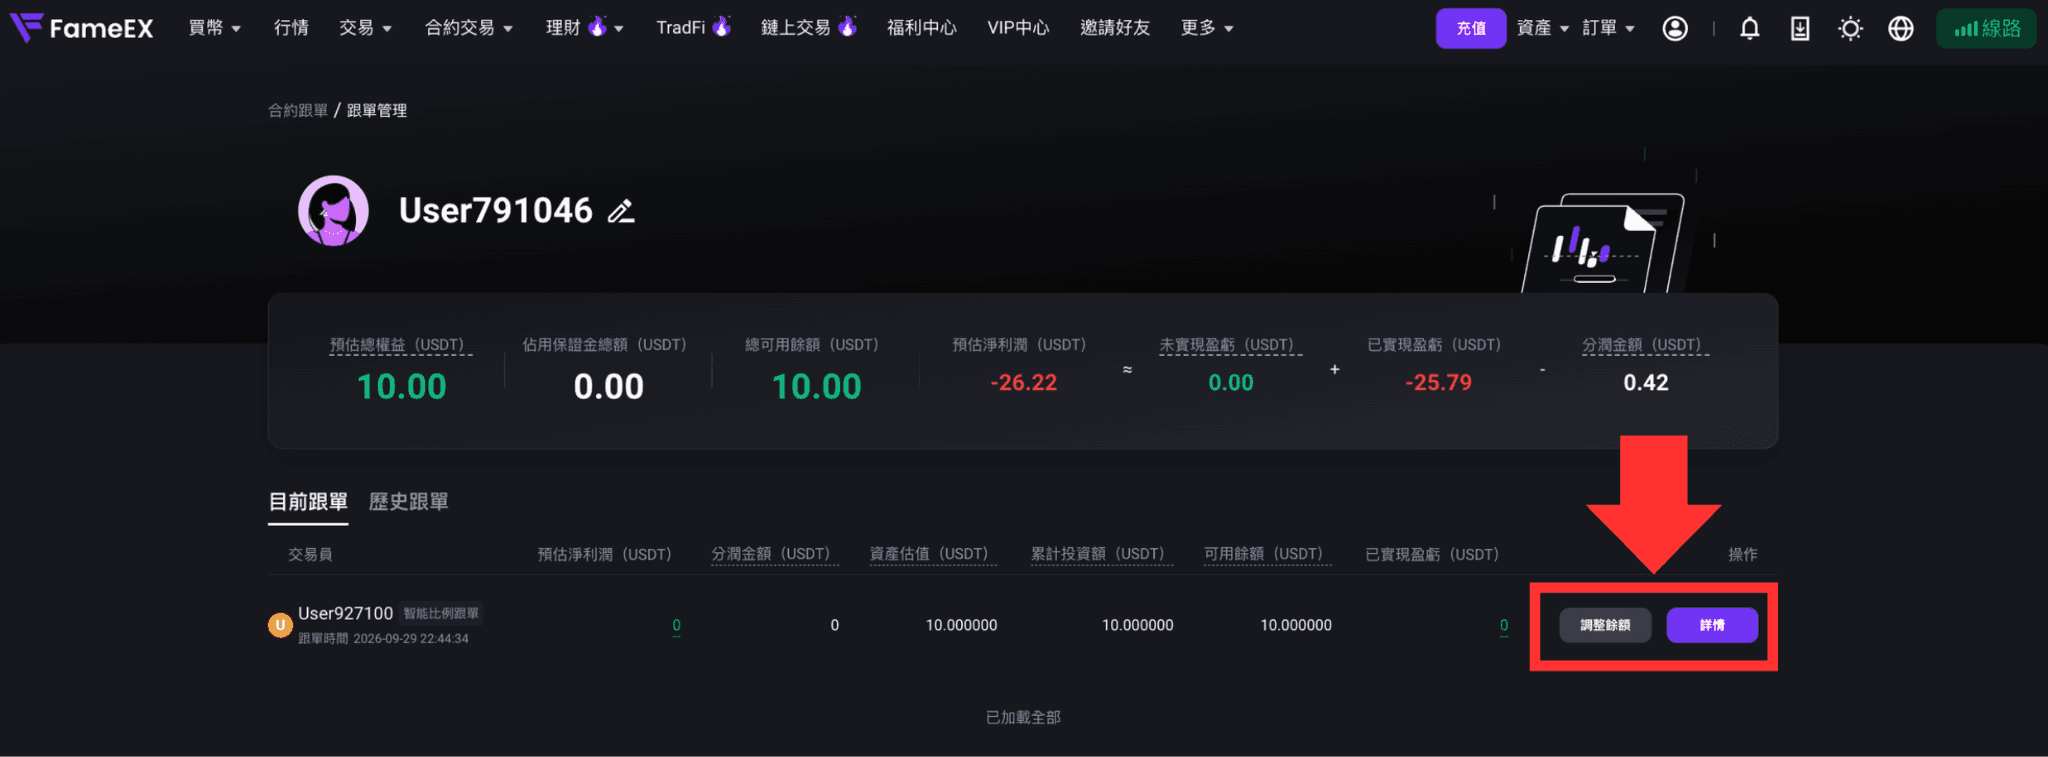Click the 累計投資額 (USDT) column header
This screenshot has width=2048, height=757.
[x=1102, y=554]
